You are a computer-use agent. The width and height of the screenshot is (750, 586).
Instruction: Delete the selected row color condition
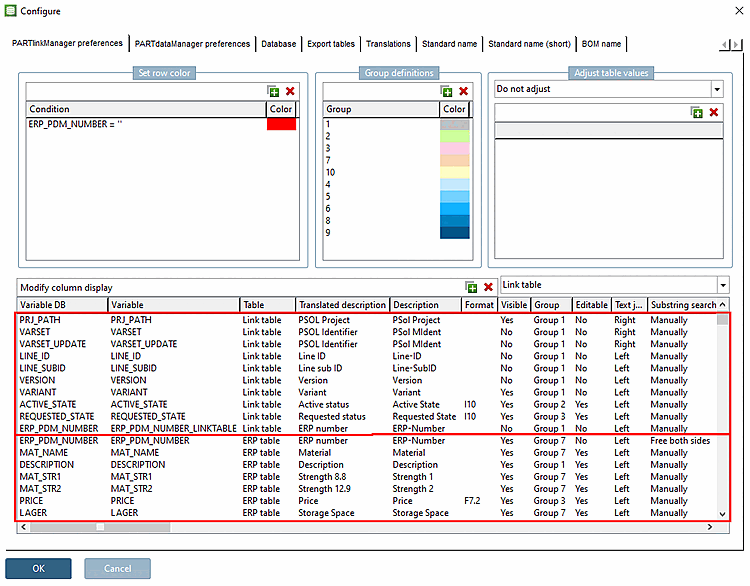(x=290, y=91)
